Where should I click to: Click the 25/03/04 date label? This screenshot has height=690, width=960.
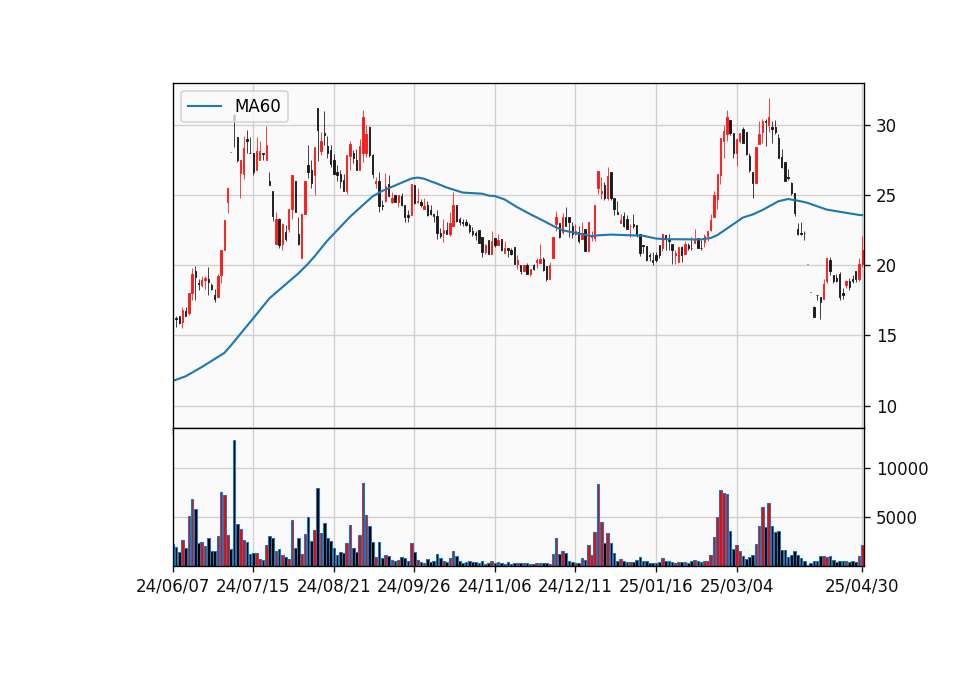(x=737, y=586)
